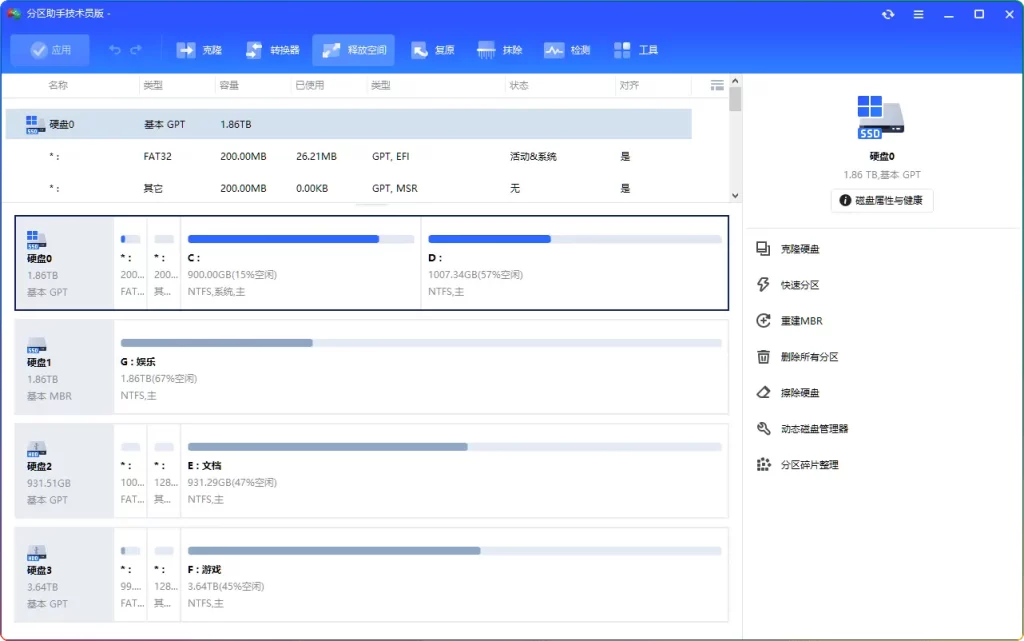Redo the operation arrow
The width and height of the screenshot is (1024, 641).
pyautogui.click(x=136, y=50)
